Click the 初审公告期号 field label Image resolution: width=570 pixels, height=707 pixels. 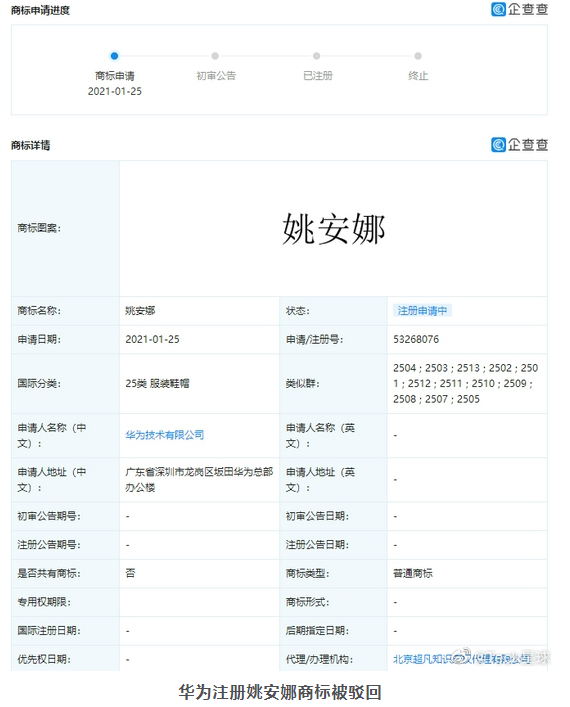coord(49,516)
